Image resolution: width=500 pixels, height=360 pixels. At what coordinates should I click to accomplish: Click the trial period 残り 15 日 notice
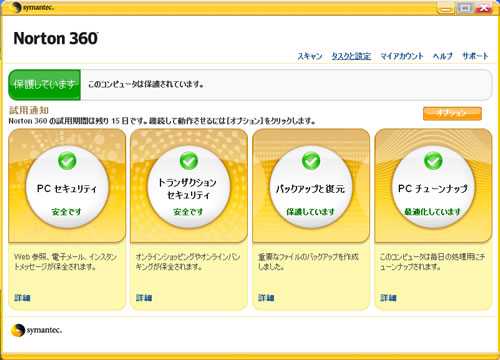pyautogui.click(x=162, y=121)
